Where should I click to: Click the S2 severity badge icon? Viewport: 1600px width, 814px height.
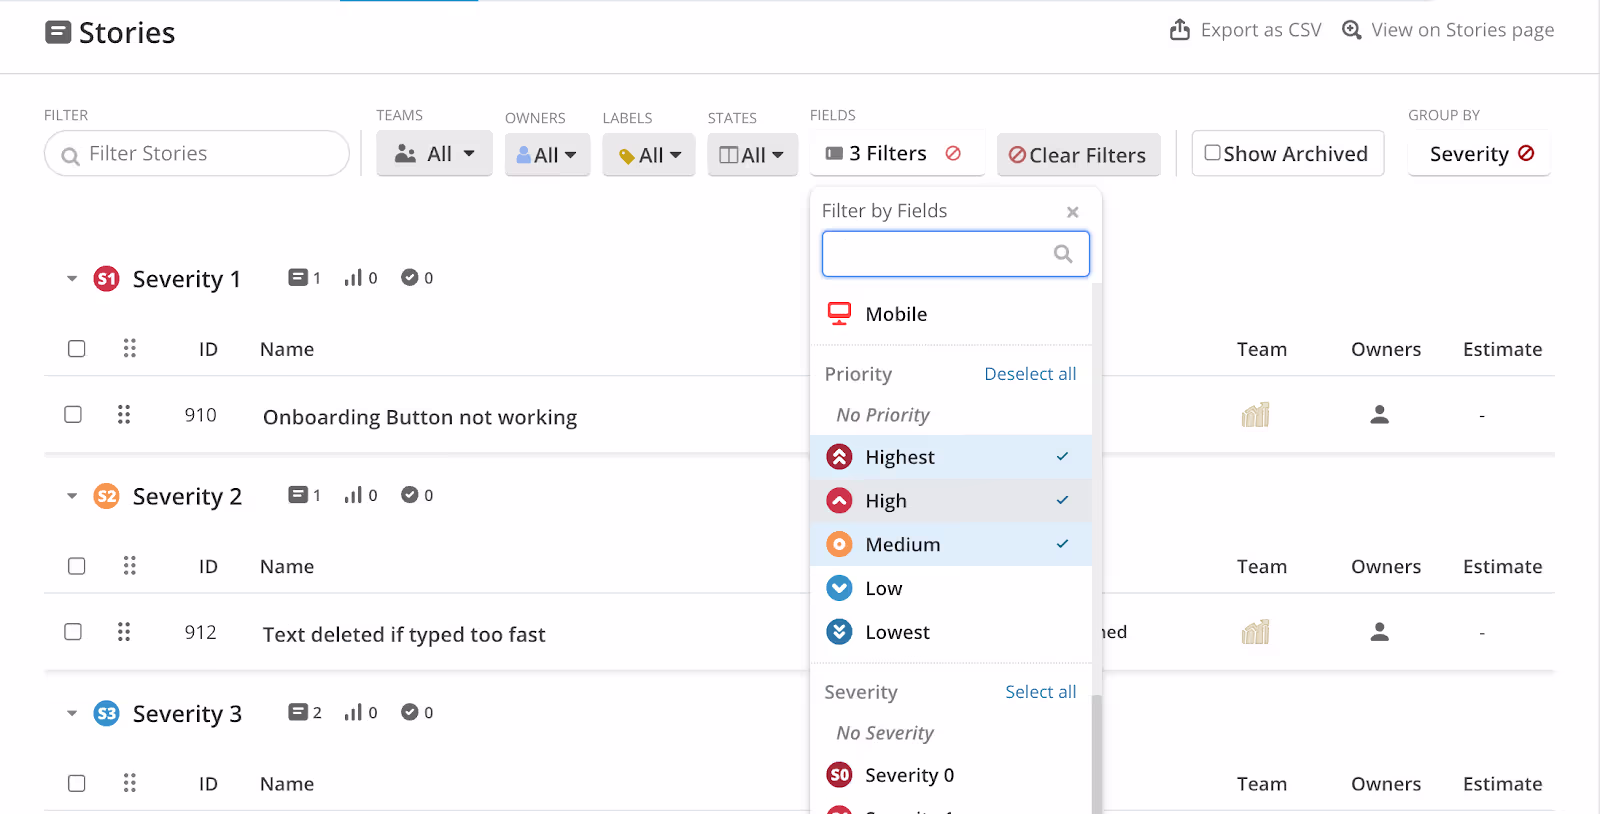pos(107,496)
